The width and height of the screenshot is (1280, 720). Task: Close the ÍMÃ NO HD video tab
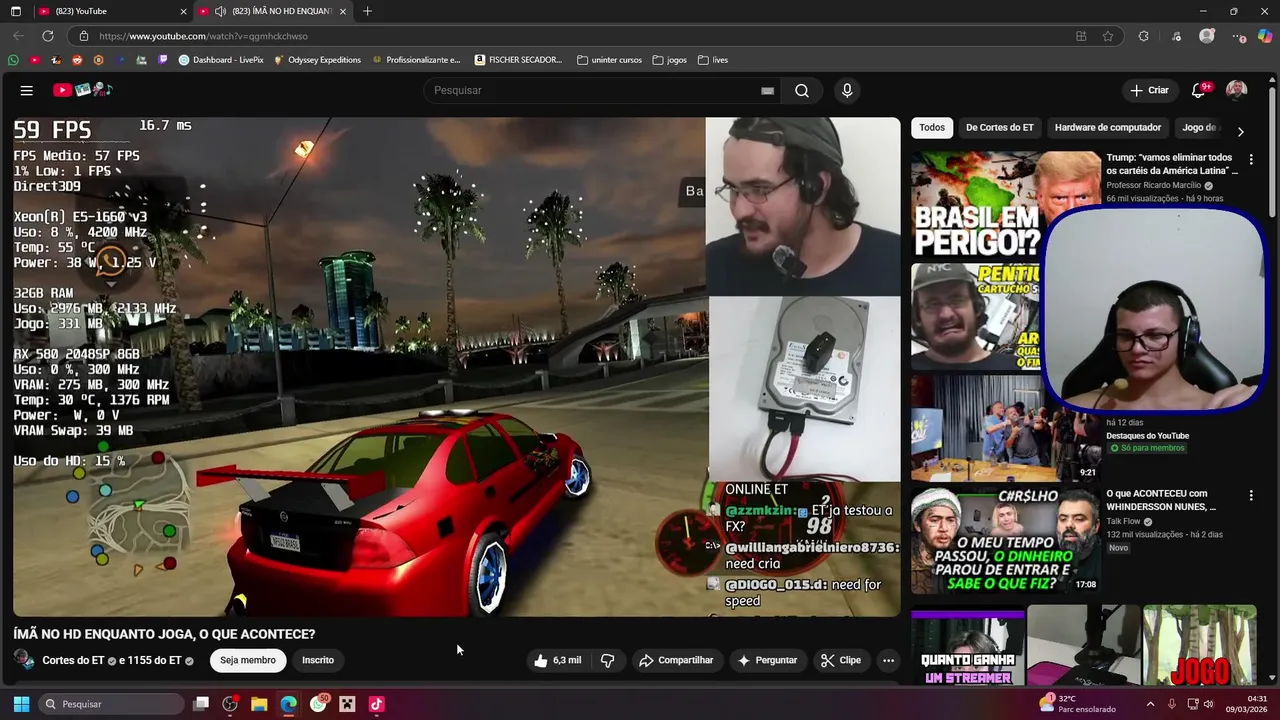pyautogui.click(x=343, y=11)
